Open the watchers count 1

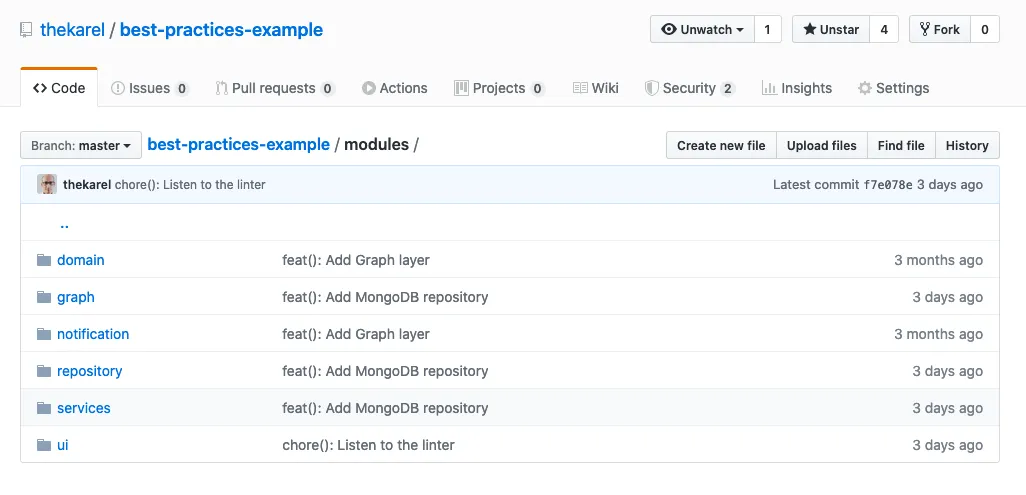pyautogui.click(x=768, y=29)
